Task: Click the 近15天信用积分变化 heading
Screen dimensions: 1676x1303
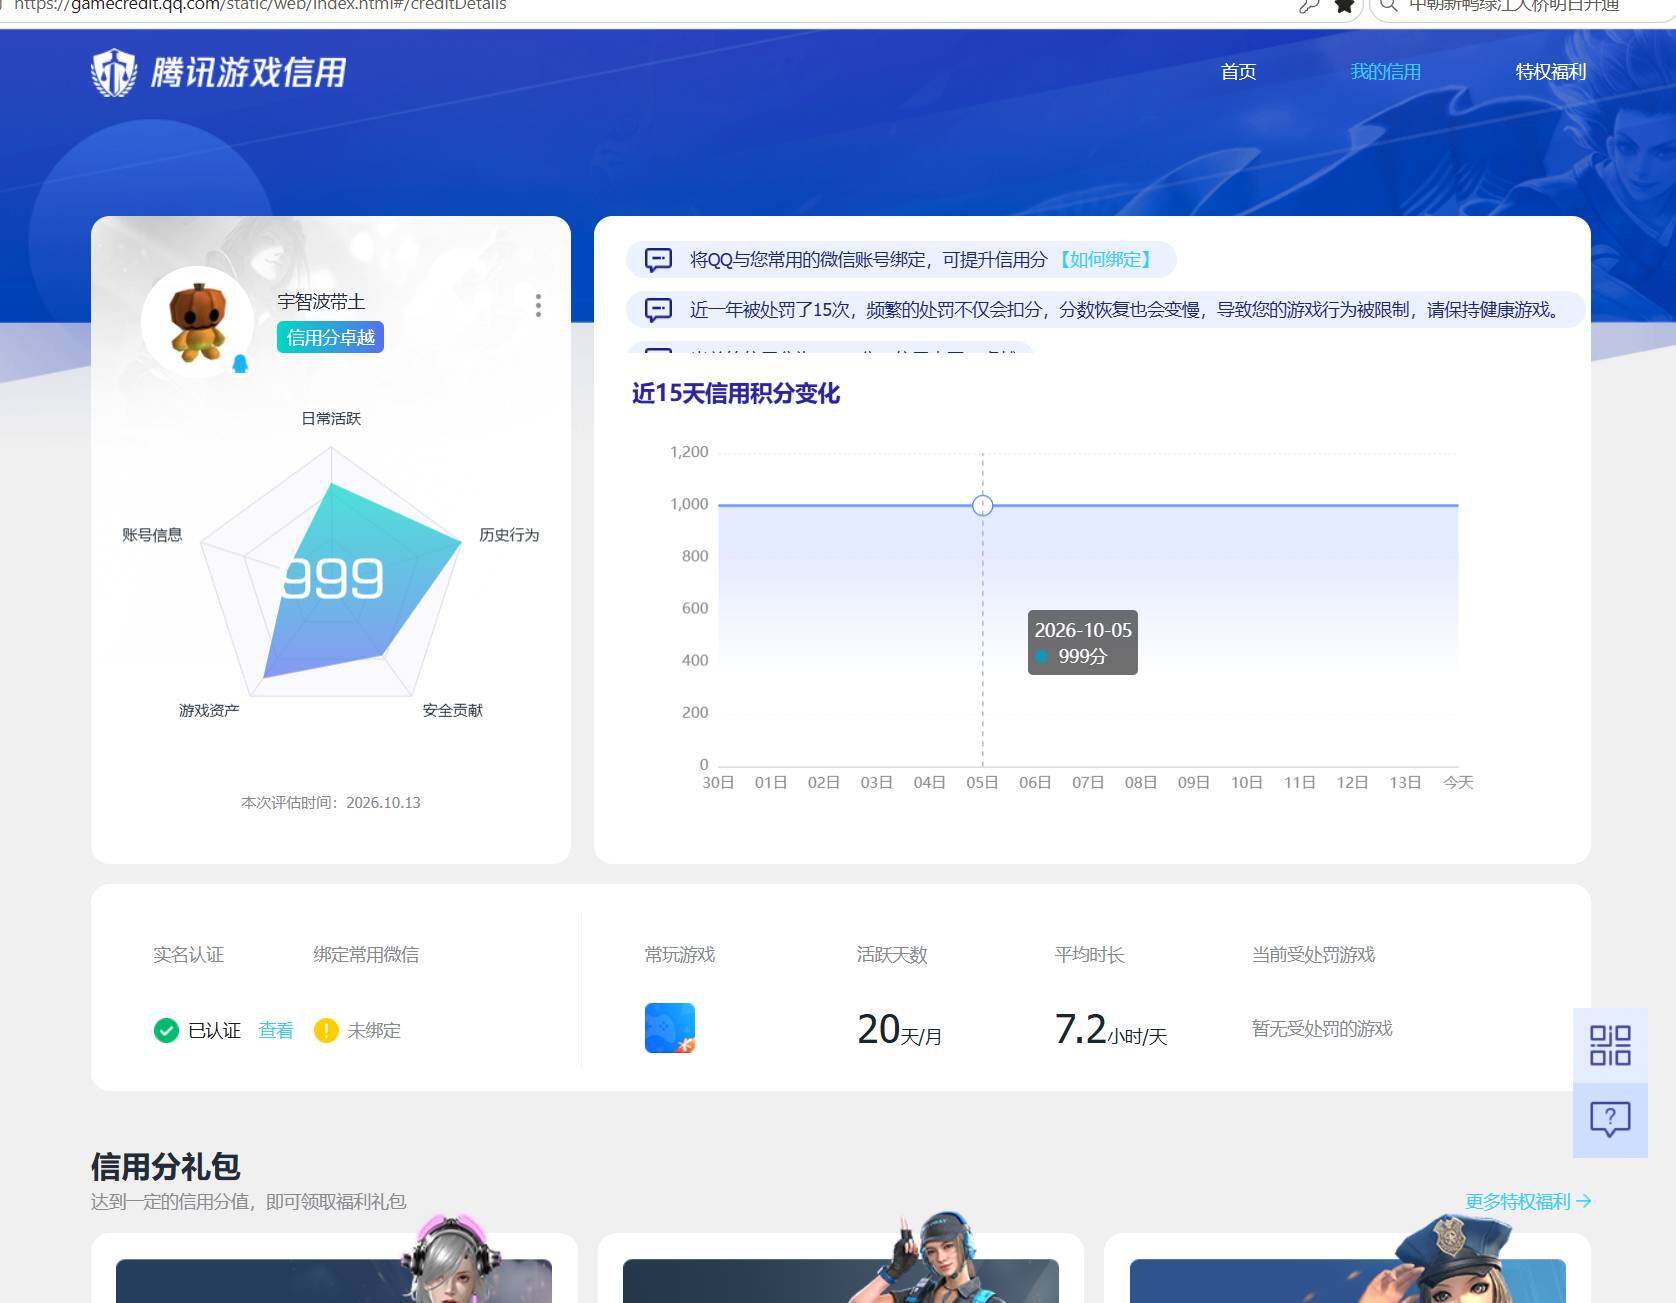Action: tap(735, 393)
